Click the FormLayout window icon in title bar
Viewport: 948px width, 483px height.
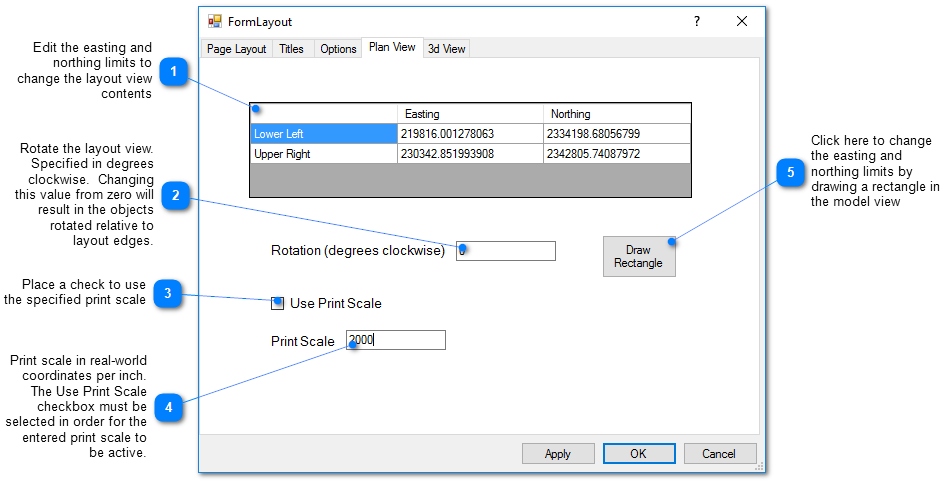(215, 21)
